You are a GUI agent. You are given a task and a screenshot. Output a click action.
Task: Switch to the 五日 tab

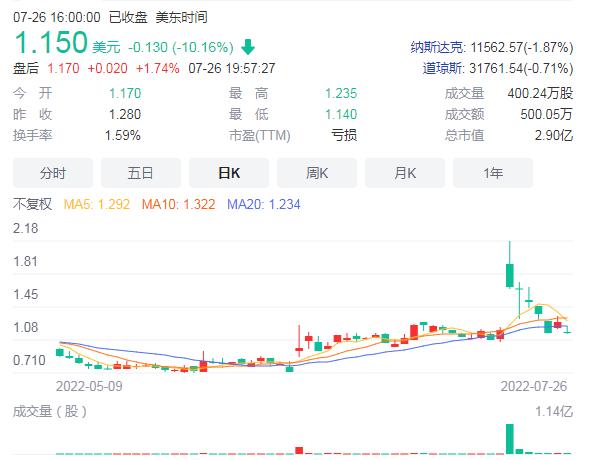click(141, 173)
